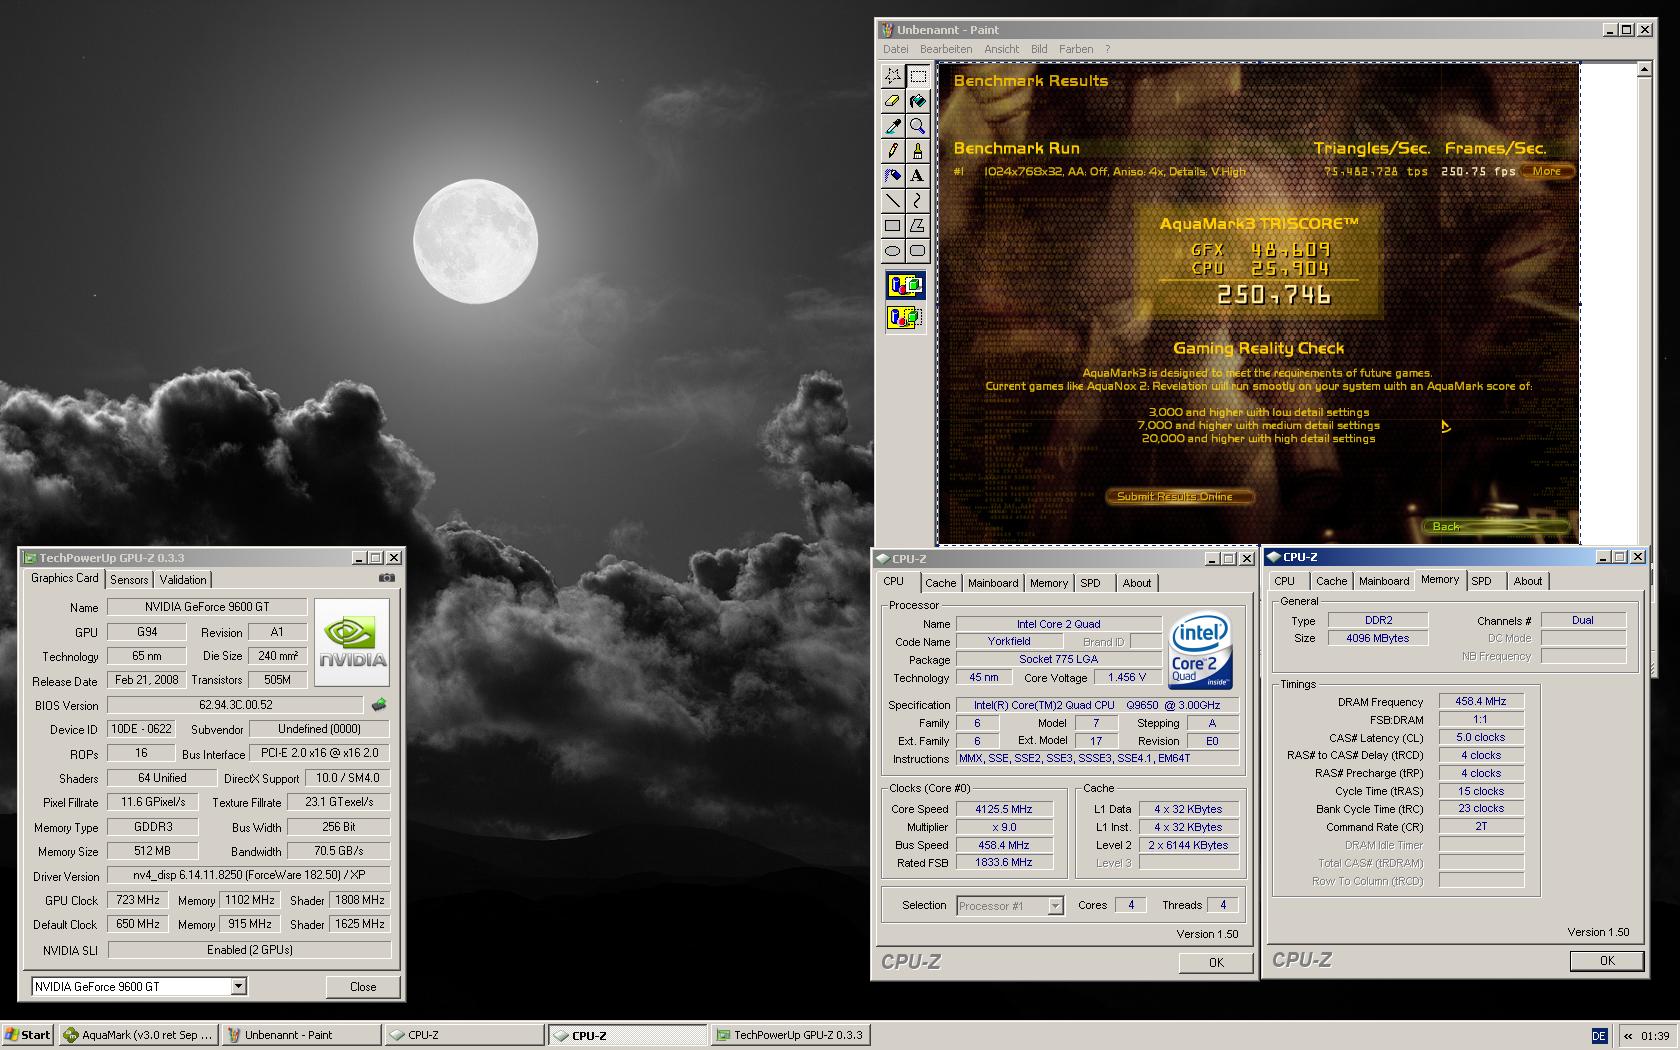Open the ? help menu in Paint
Image resolution: width=1680 pixels, height=1050 pixels.
[1107, 49]
